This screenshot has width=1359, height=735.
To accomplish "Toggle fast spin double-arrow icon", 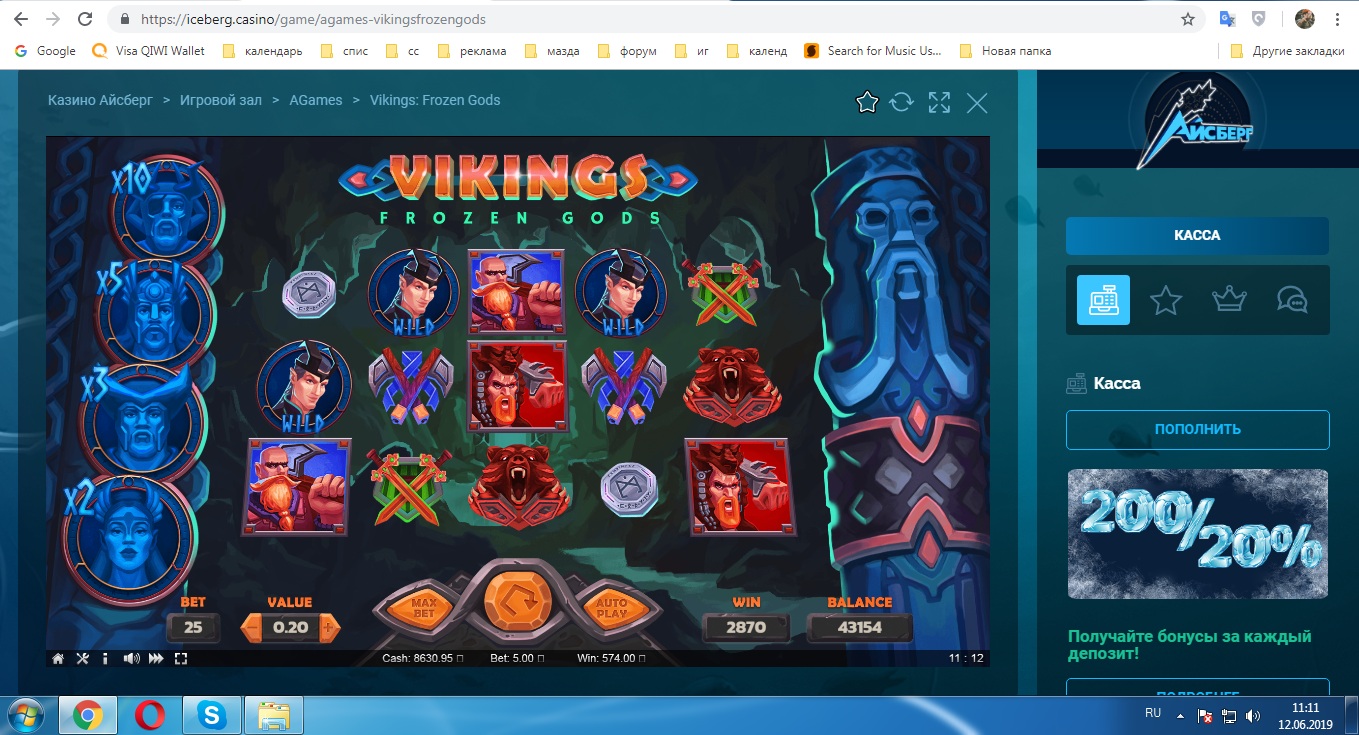I will (x=156, y=658).
